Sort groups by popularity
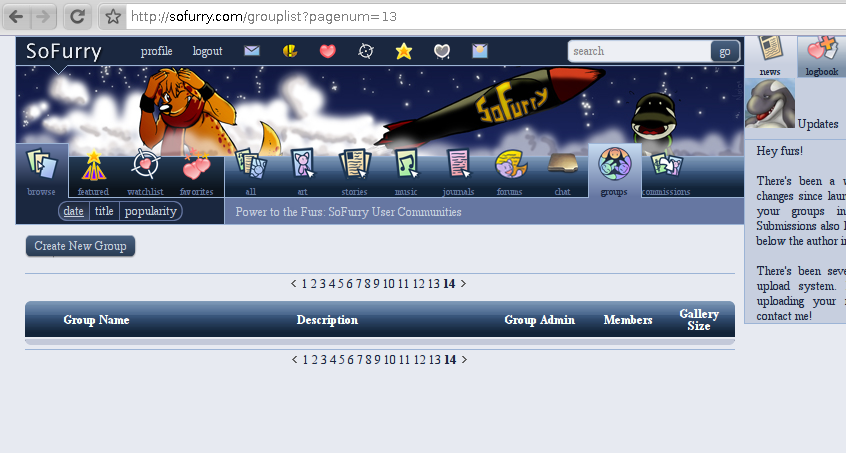The width and height of the screenshot is (846, 453). (151, 211)
